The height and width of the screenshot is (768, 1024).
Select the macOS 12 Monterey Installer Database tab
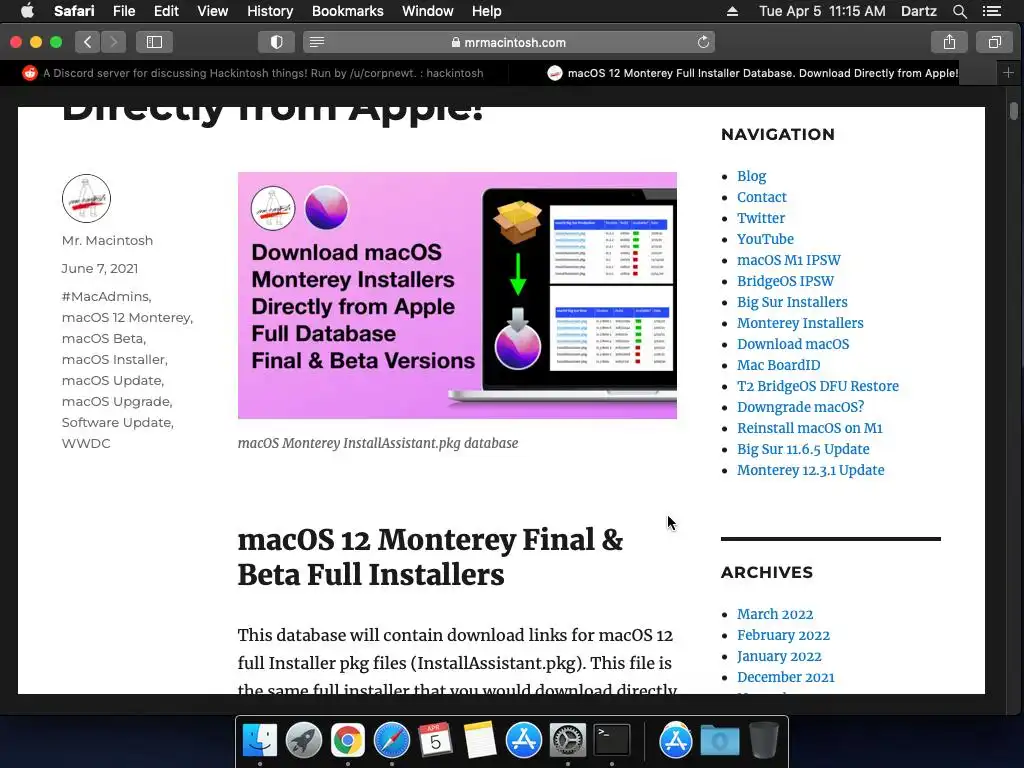tap(752, 72)
